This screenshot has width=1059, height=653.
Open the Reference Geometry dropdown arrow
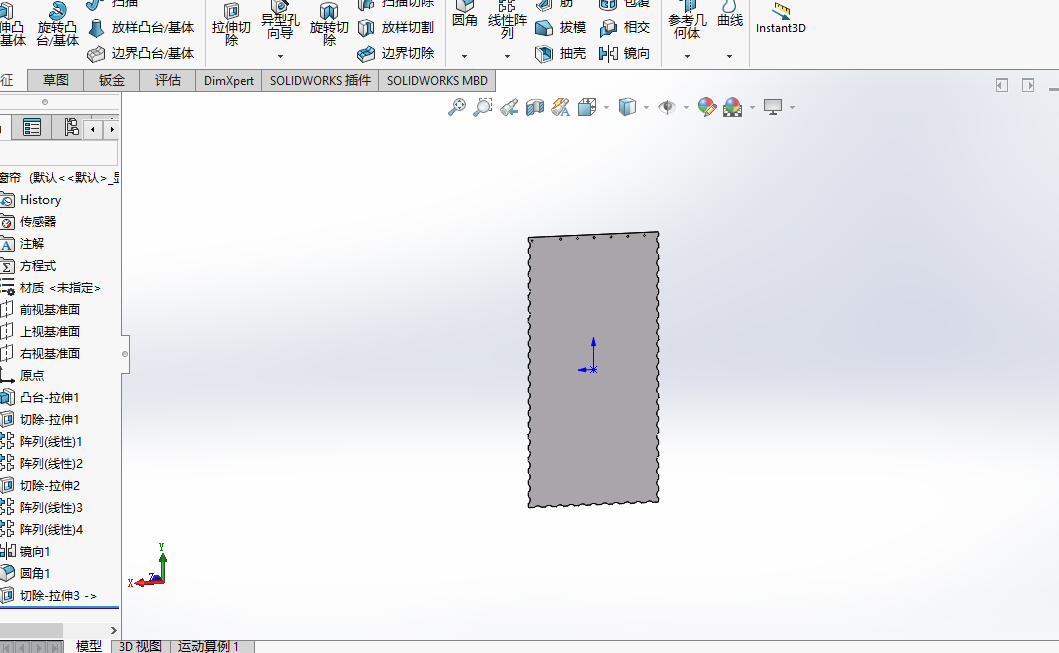pos(688,56)
